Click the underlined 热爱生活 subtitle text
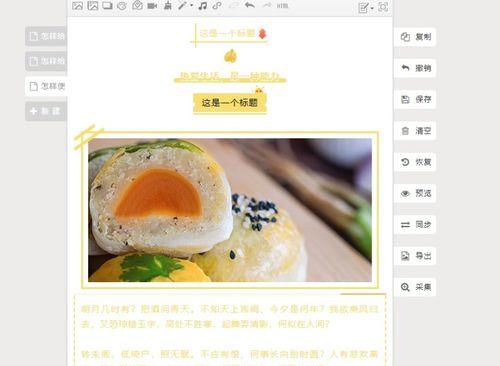The height and width of the screenshot is (366, 500). click(x=230, y=76)
